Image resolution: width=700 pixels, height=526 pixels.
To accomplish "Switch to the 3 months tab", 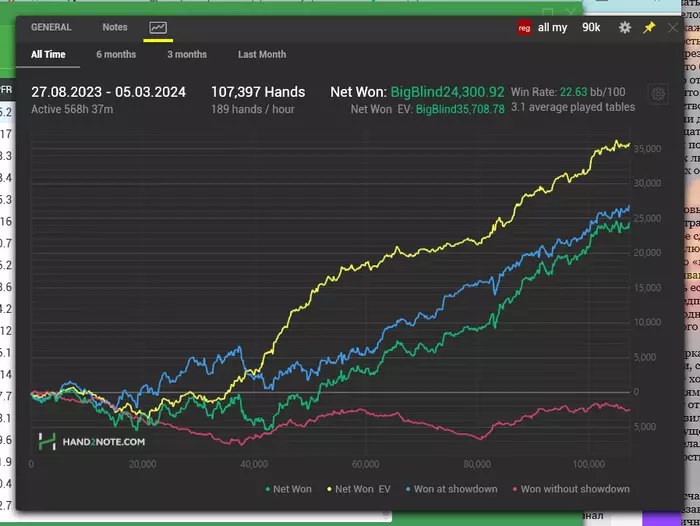I will pyautogui.click(x=187, y=54).
